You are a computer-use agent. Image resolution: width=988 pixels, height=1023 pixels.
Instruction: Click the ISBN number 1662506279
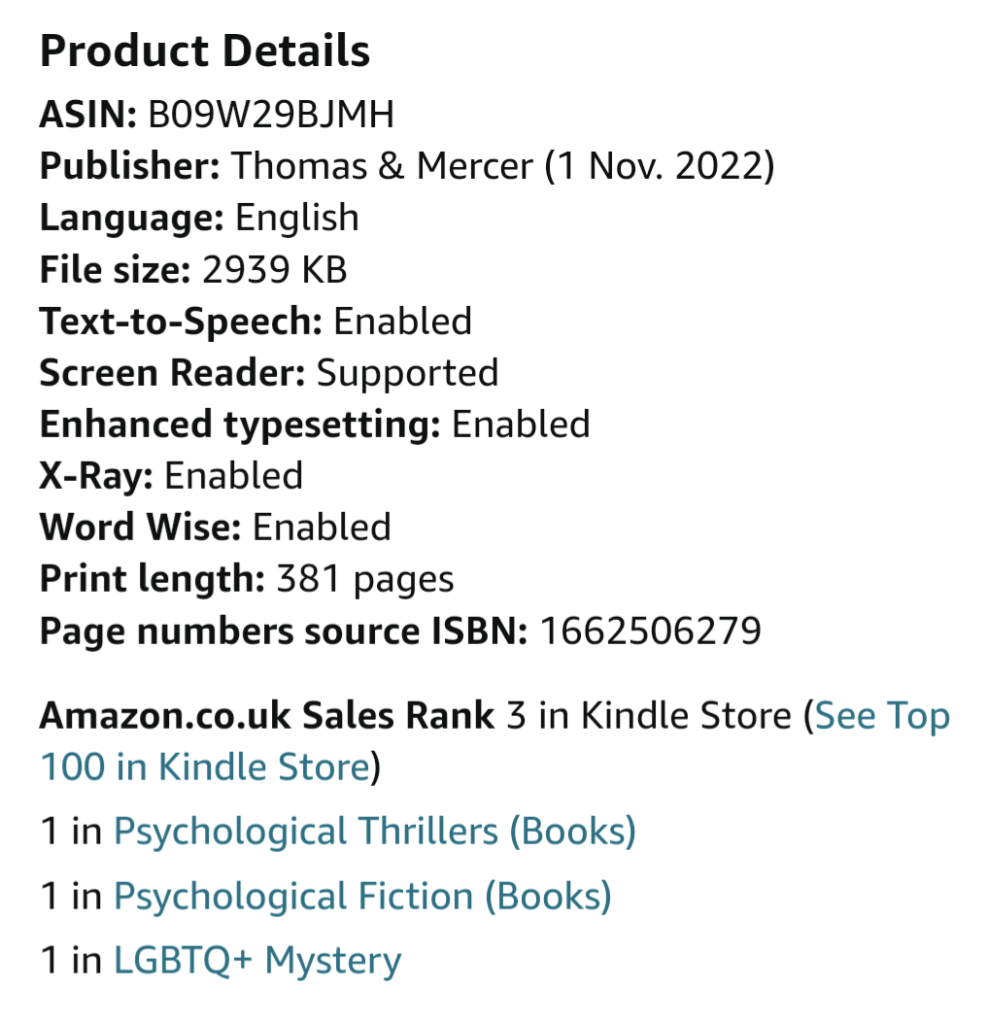pos(650,631)
